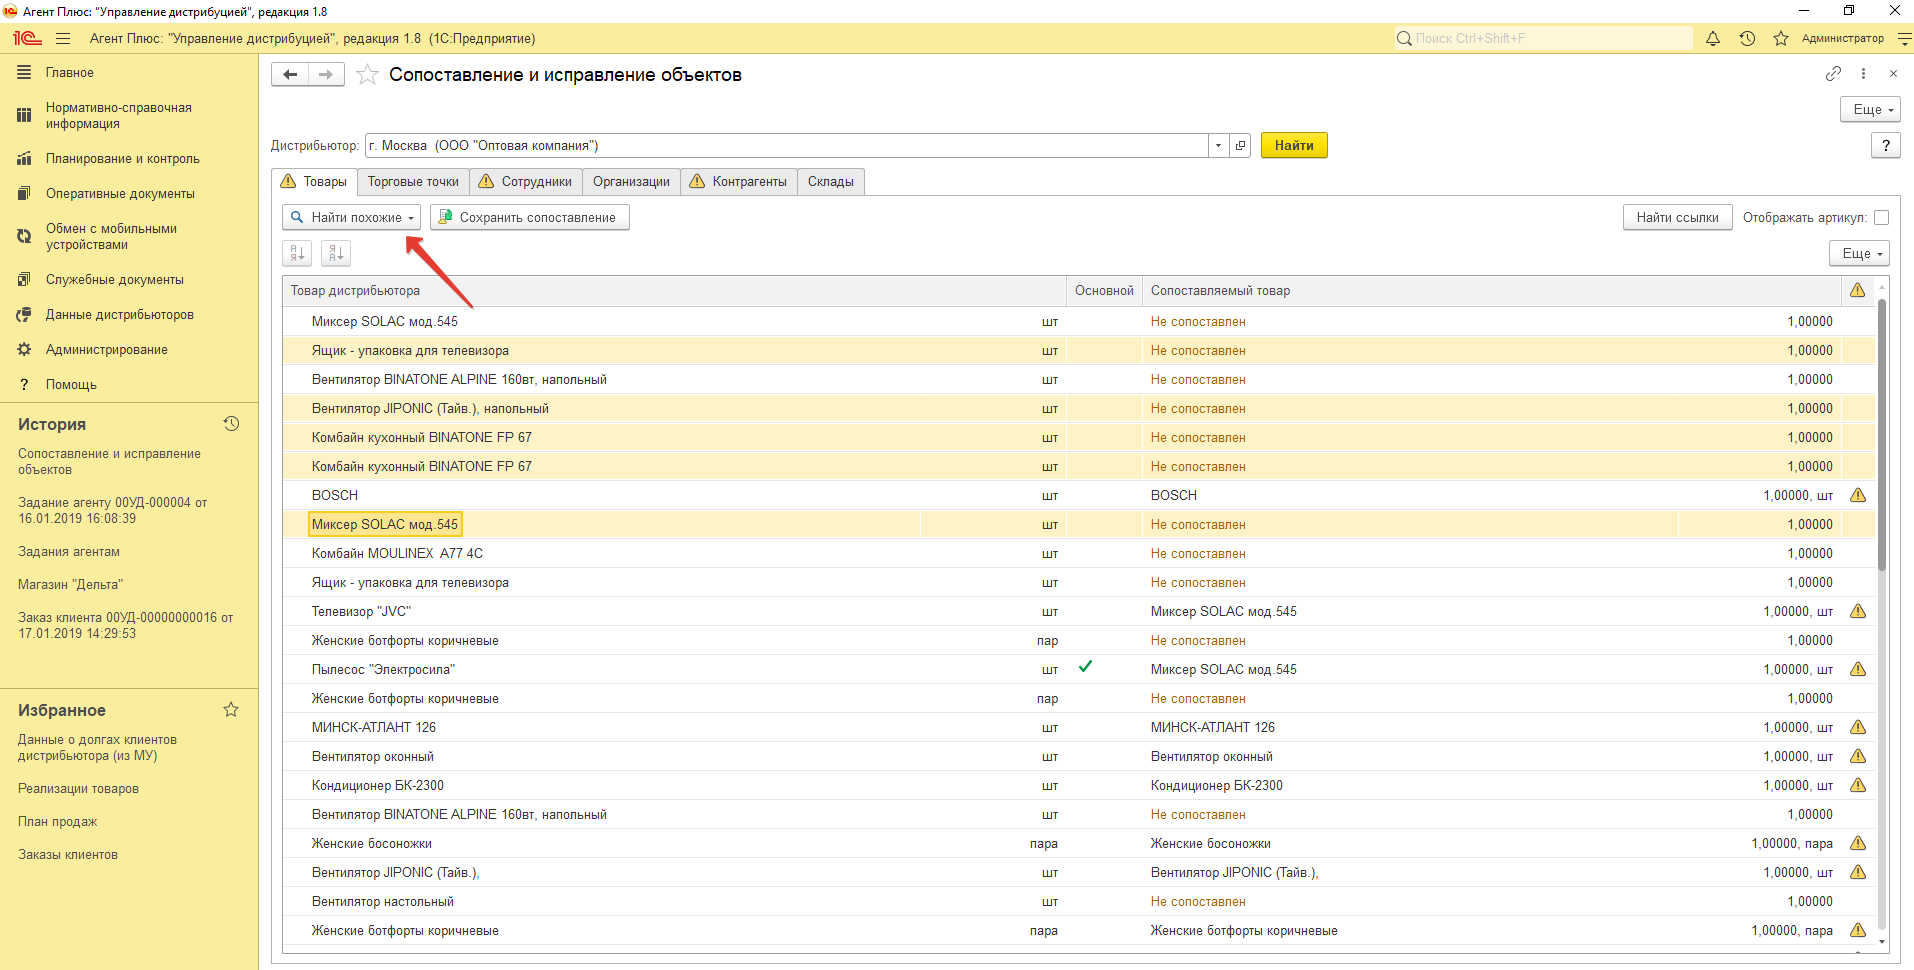Go forward with the right arrow
Viewport: 1914px width, 970px height.
coord(326,74)
